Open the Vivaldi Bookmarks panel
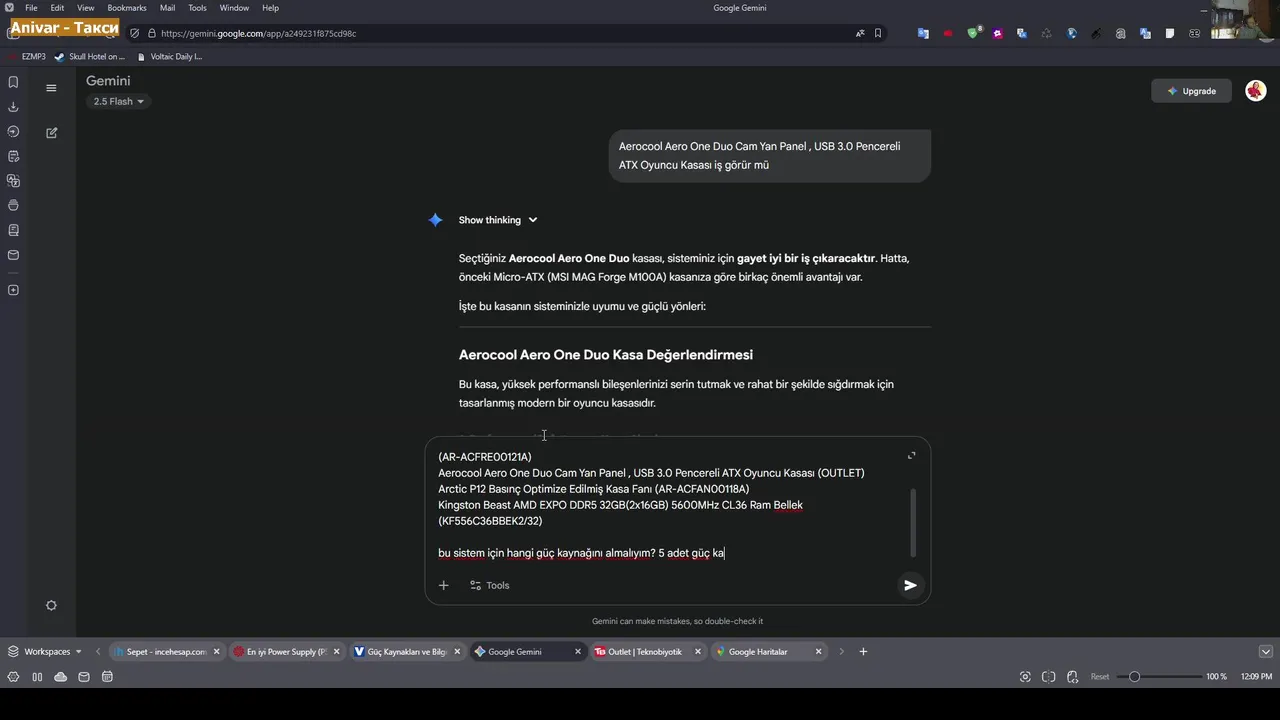The height and width of the screenshot is (720, 1280). (13, 82)
